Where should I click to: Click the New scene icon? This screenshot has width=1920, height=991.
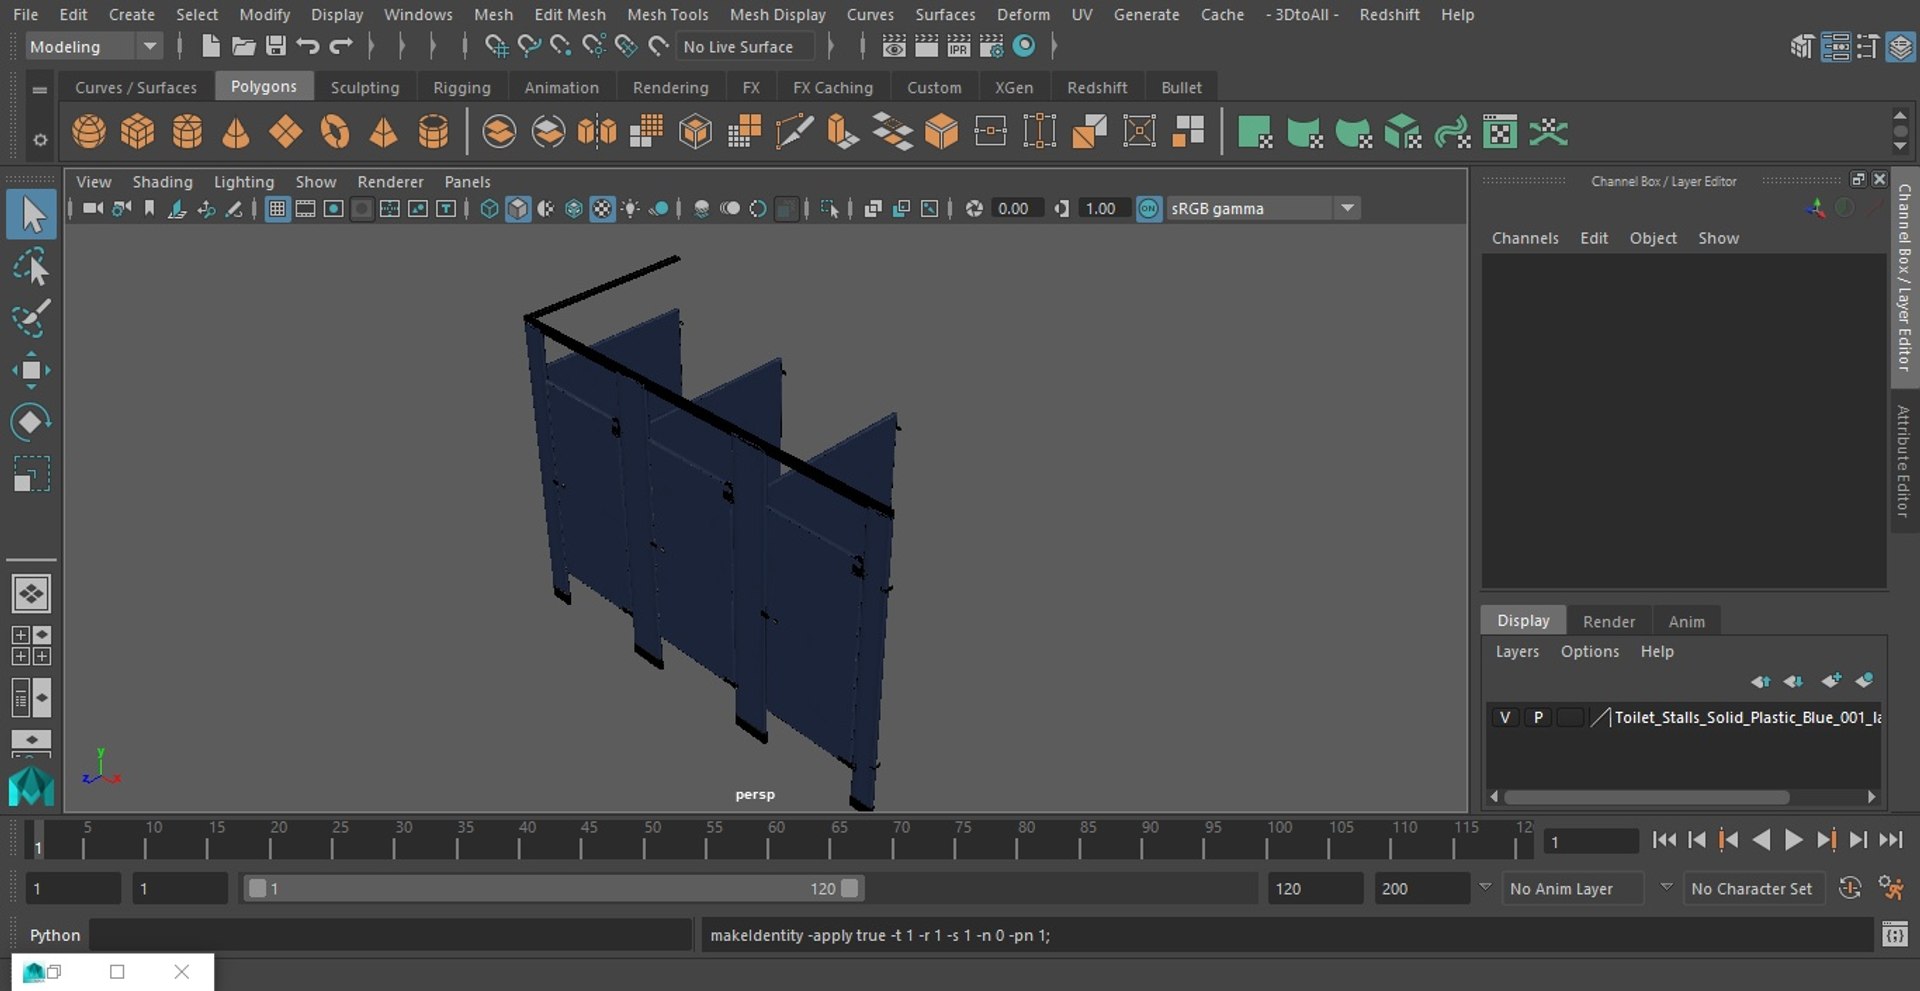(x=210, y=46)
